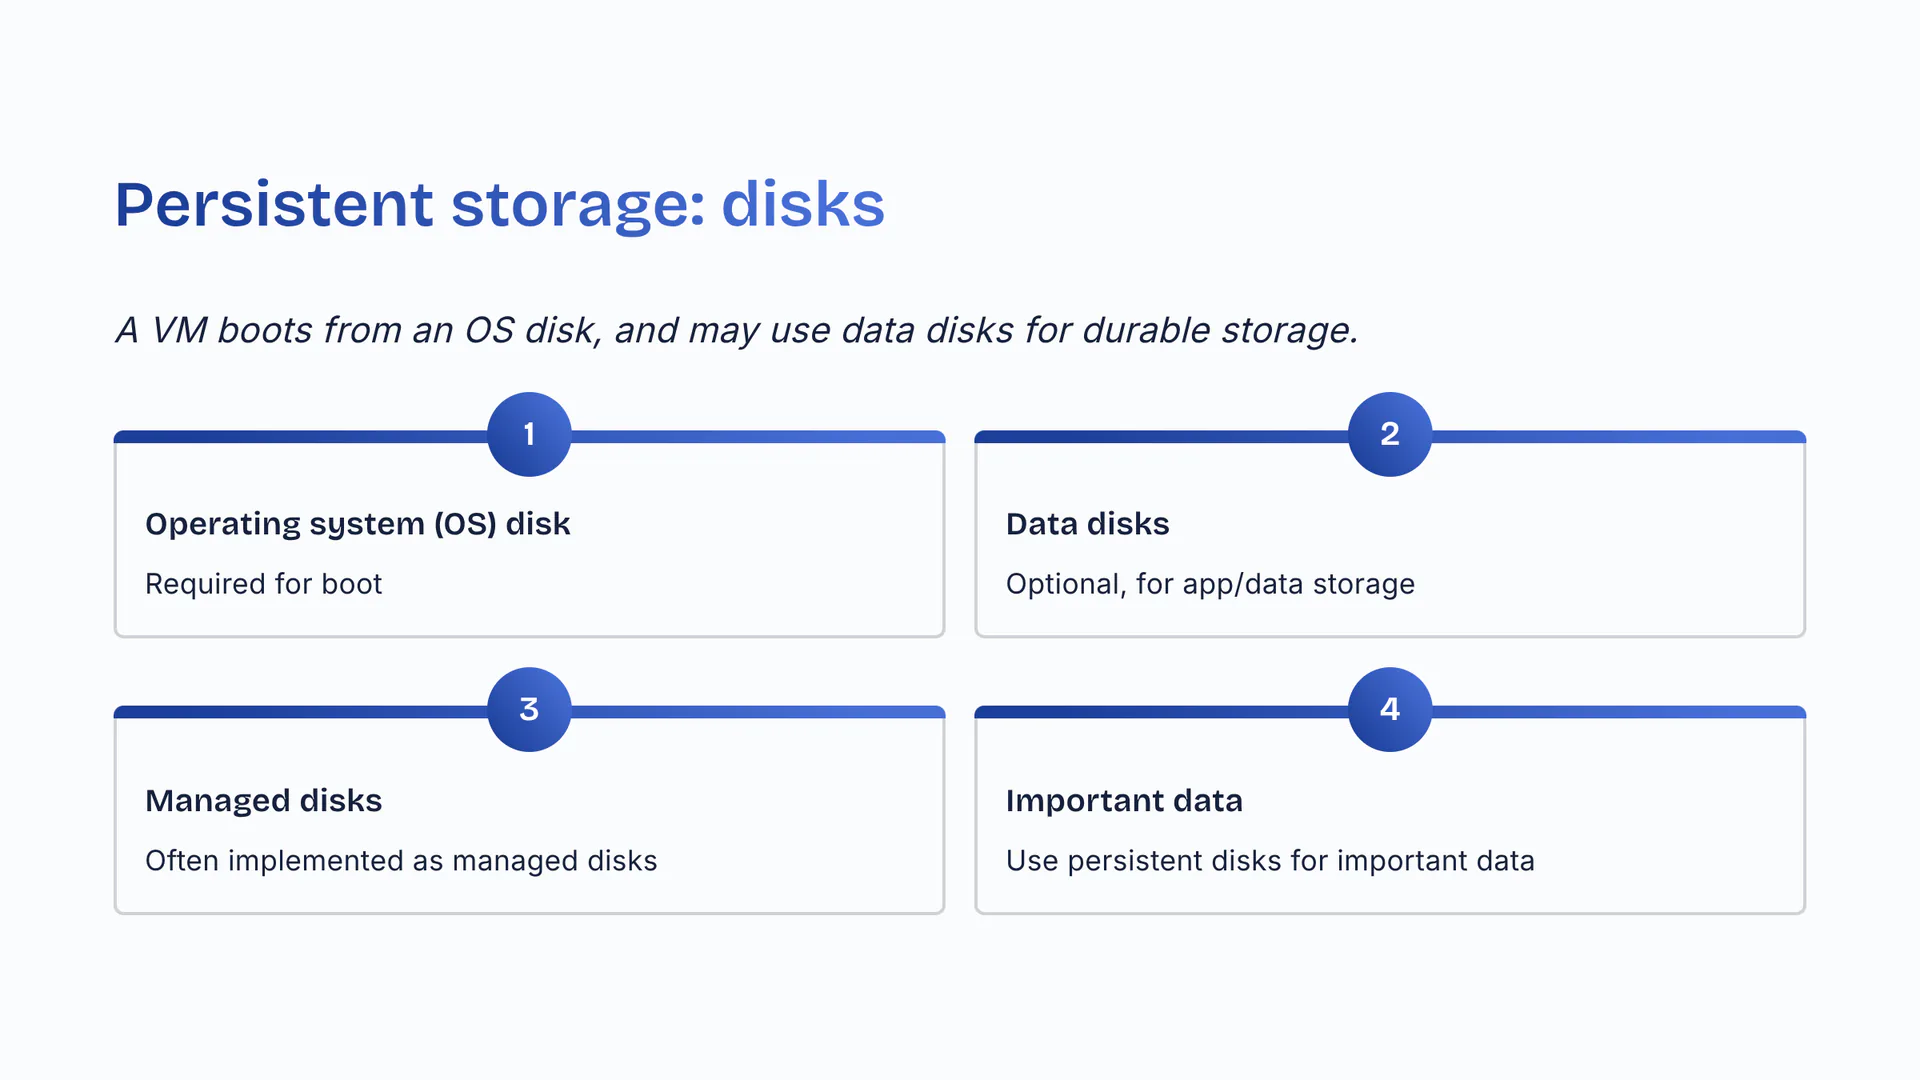The height and width of the screenshot is (1080, 1920).
Task: Click the "Important data" card heading
Action: (1124, 801)
